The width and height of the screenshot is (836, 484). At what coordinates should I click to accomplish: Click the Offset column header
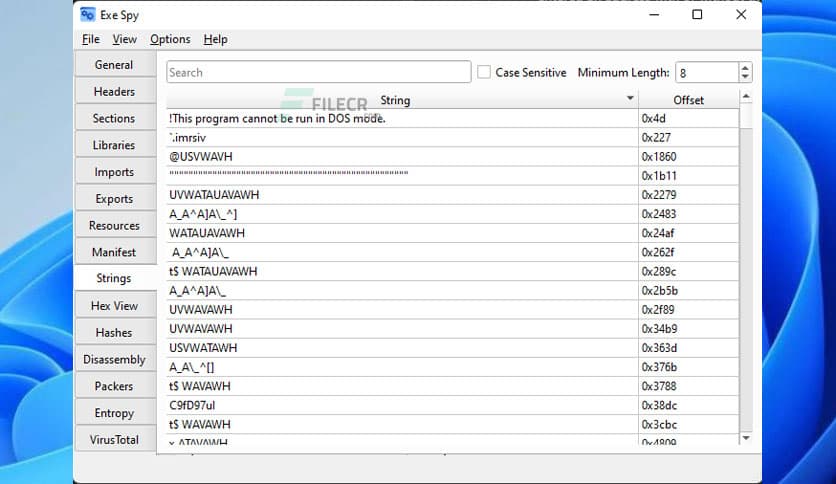(x=688, y=100)
